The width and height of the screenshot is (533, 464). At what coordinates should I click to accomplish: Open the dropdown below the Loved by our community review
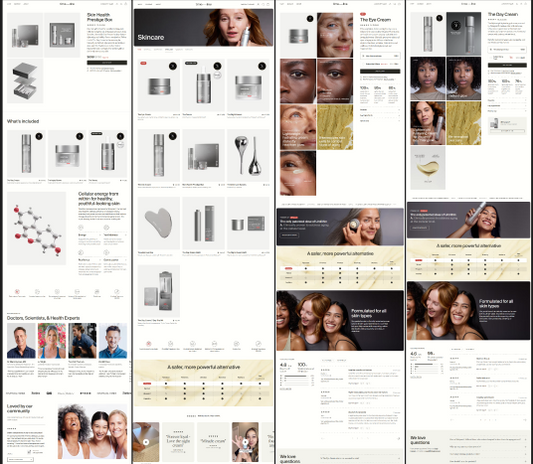20,459
